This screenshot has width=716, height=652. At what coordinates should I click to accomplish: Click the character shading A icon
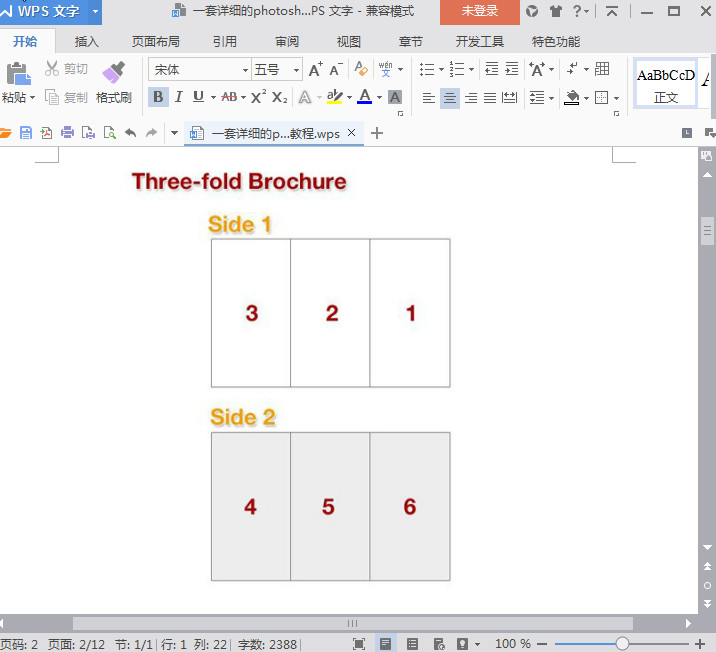(x=395, y=97)
